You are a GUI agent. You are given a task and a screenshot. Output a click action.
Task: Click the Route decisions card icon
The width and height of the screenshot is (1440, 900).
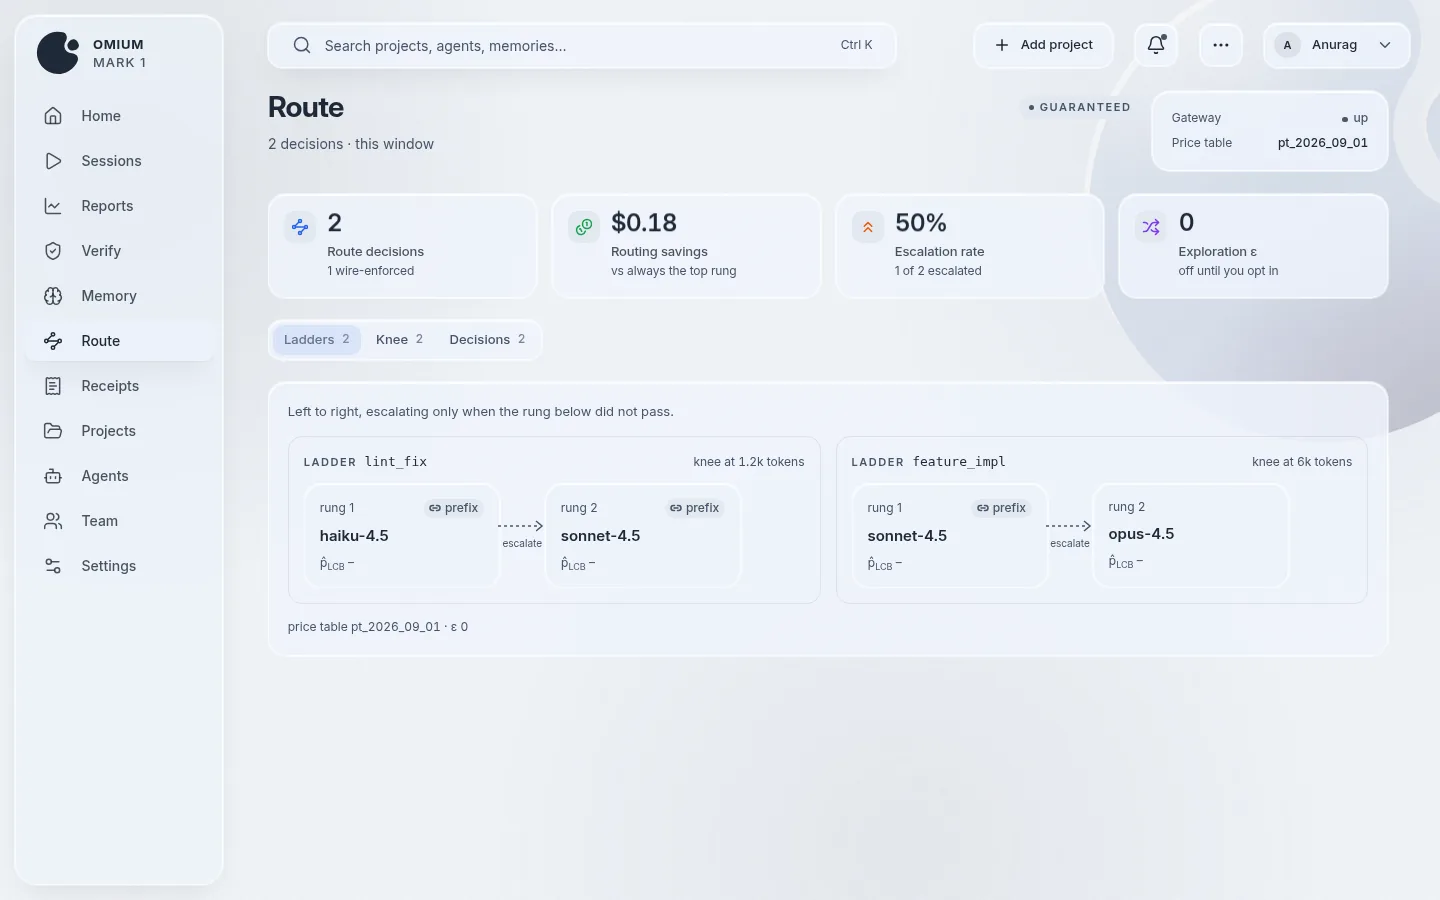click(x=300, y=227)
